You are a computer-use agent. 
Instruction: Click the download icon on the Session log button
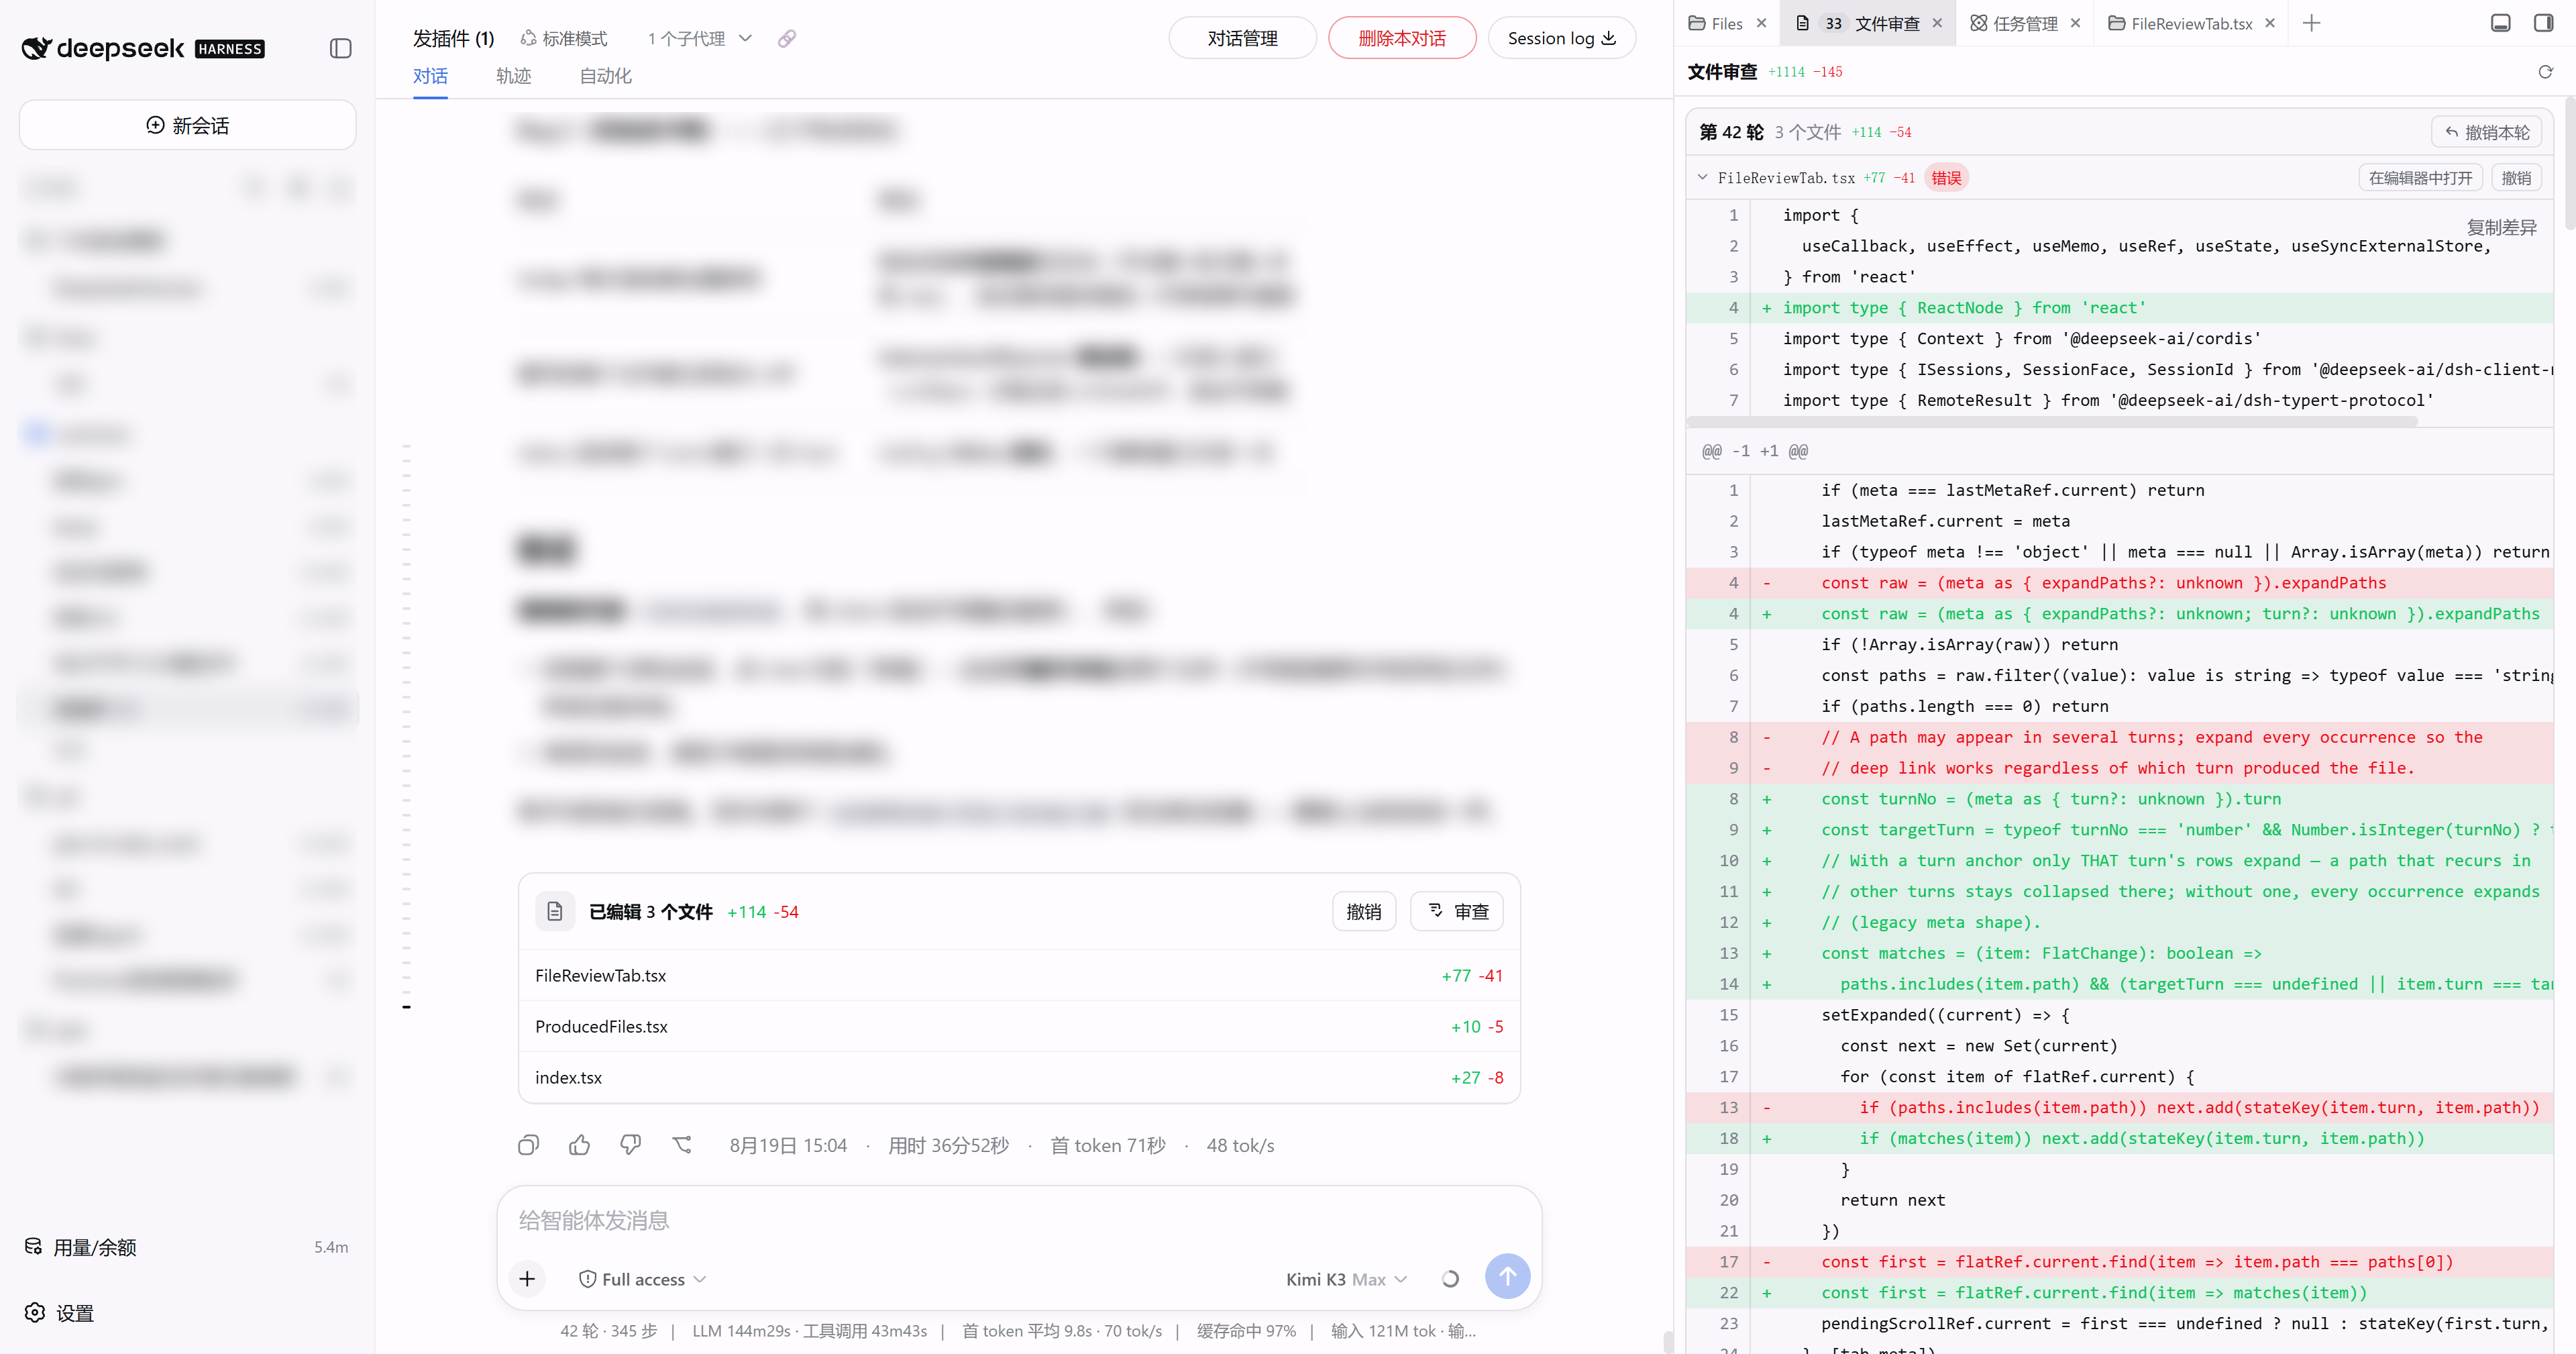pyautogui.click(x=1609, y=38)
